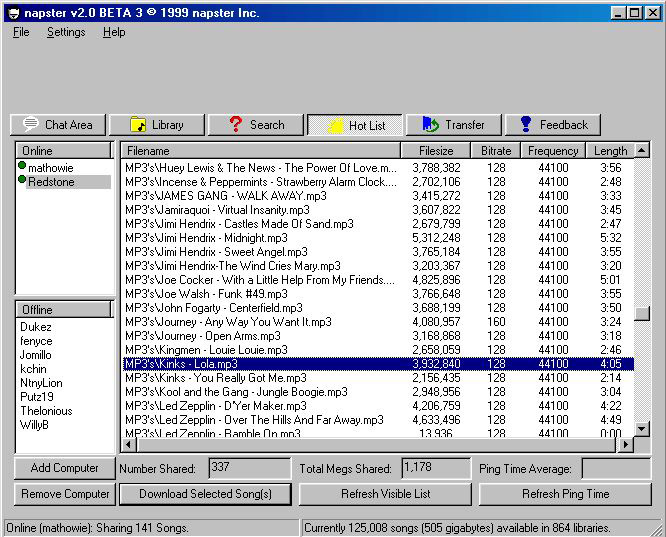Select highlighted Kinks - Lola.mp3 row
Screen dimensions: 666x537
pyautogui.click(x=378, y=364)
